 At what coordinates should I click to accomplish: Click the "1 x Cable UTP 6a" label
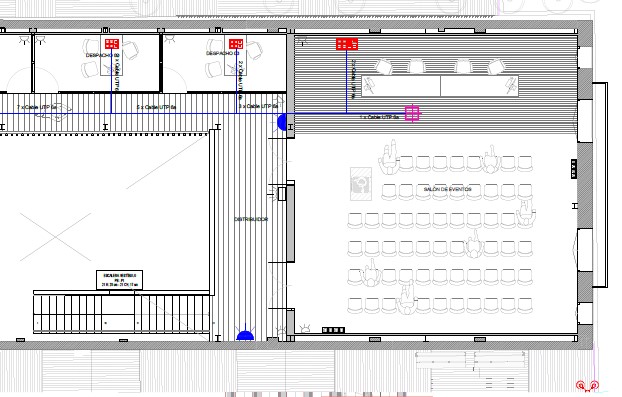click(x=379, y=117)
